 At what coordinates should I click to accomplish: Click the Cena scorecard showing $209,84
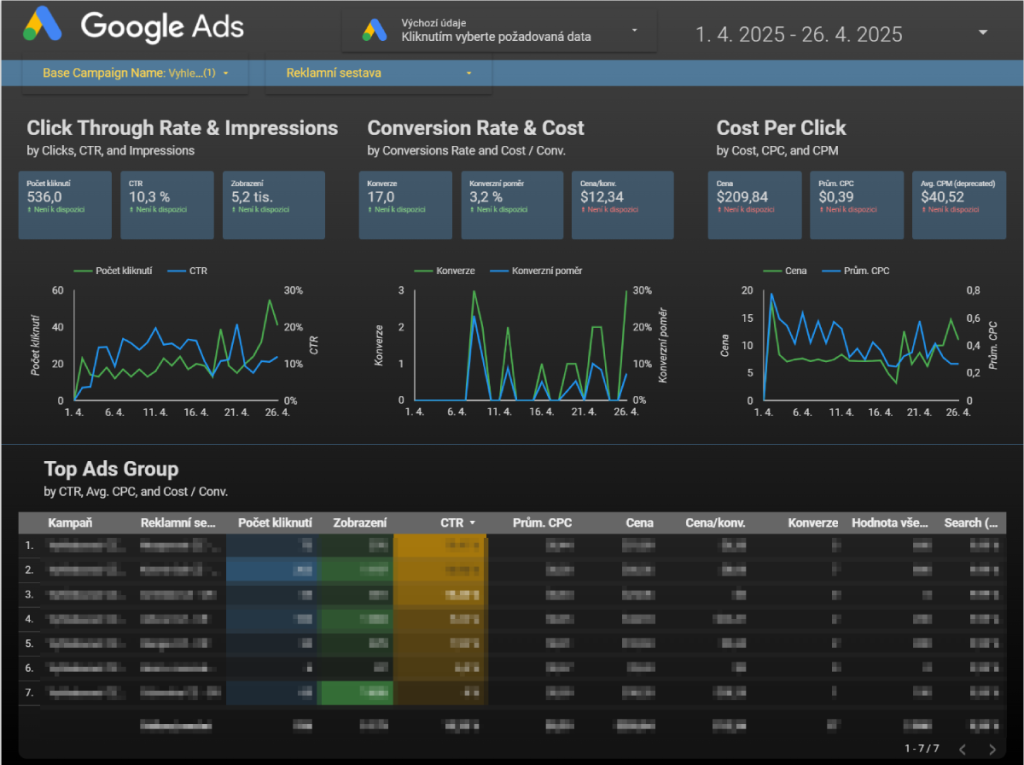(x=755, y=205)
